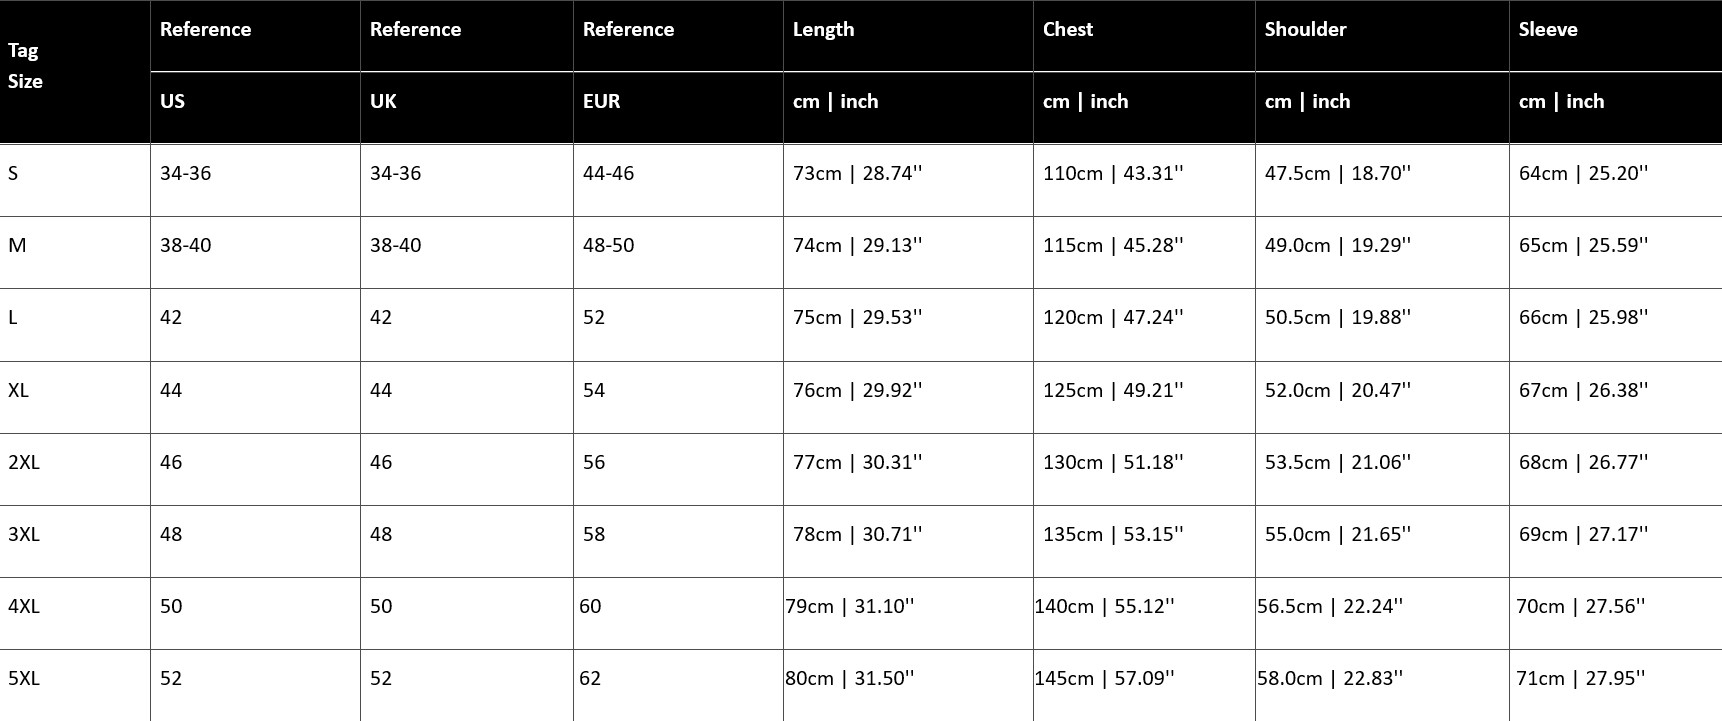
Task: Click the Length column header
Action: click(x=824, y=30)
